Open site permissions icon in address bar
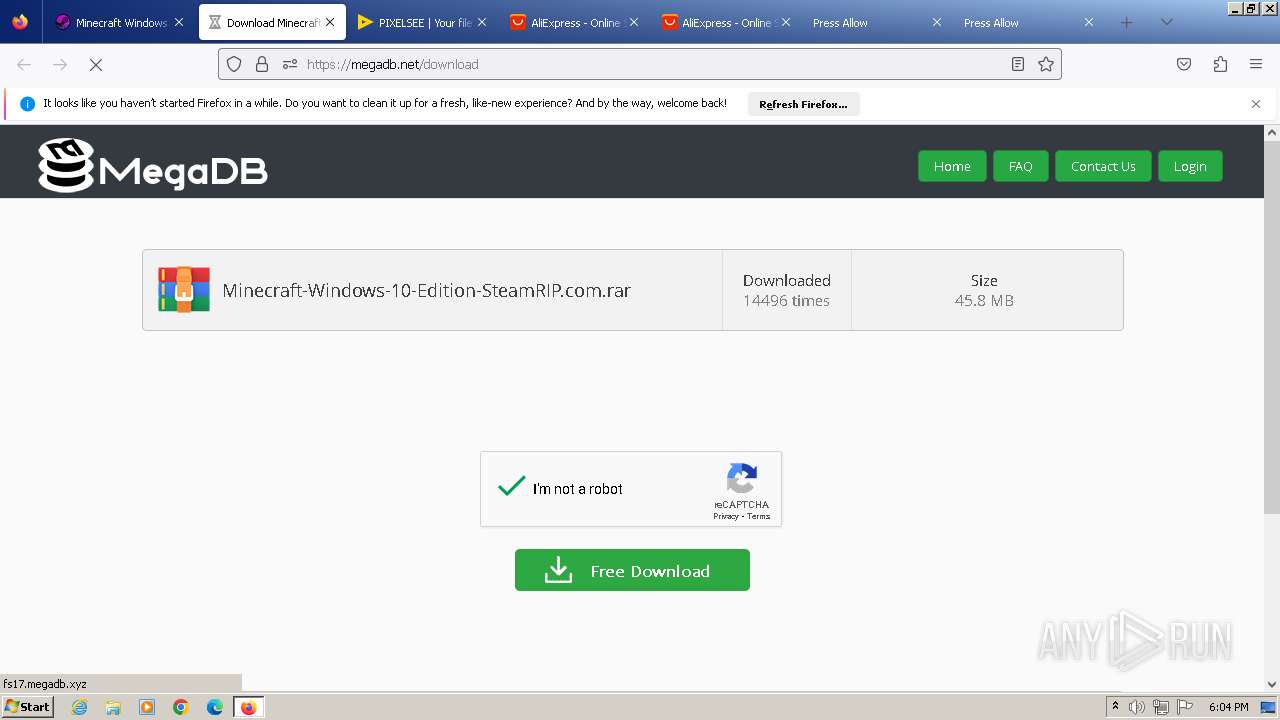 [290, 64]
